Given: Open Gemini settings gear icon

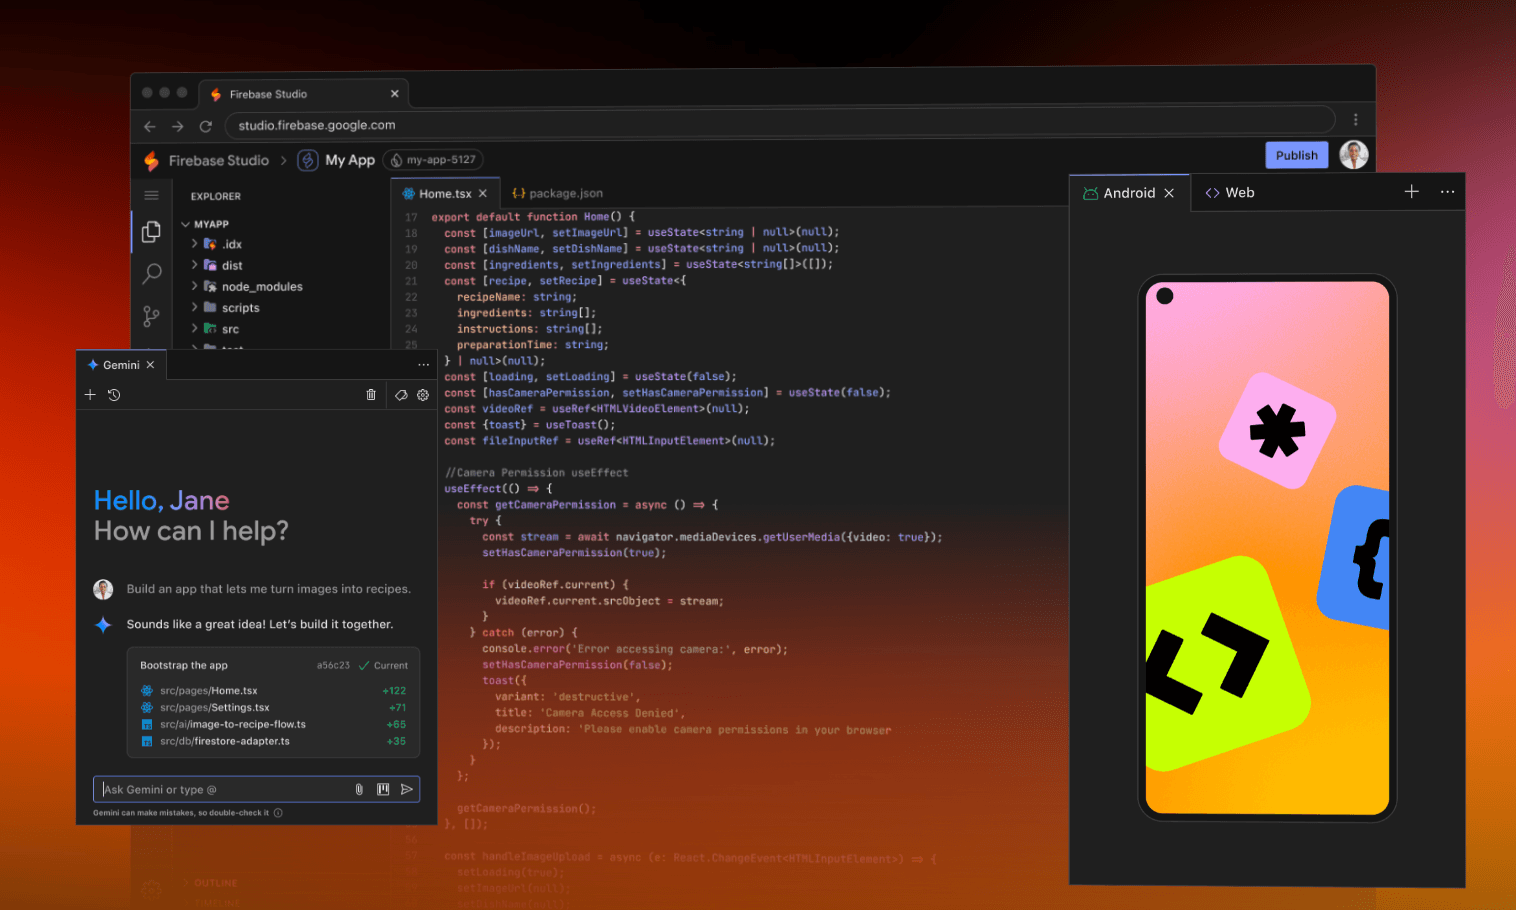Looking at the screenshot, I should (x=423, y=395).
